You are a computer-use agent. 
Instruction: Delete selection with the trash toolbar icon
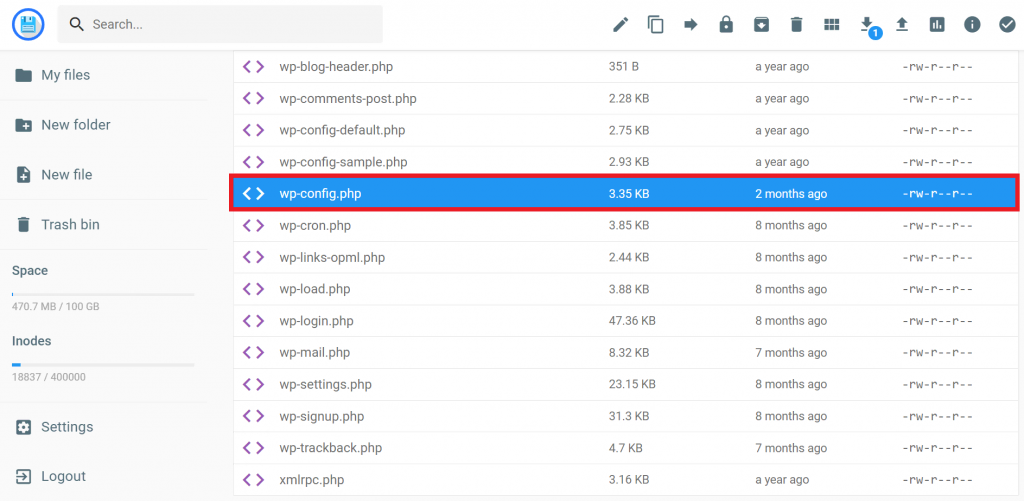(796, 25)
